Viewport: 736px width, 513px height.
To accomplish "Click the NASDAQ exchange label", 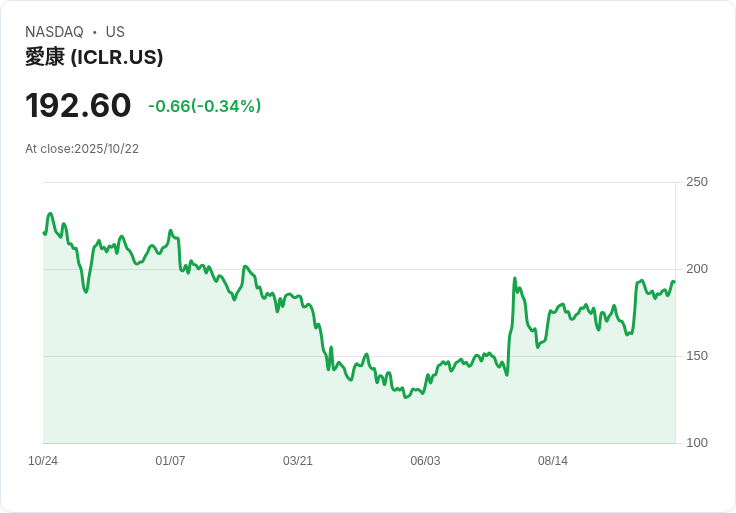I will [54, 32].
